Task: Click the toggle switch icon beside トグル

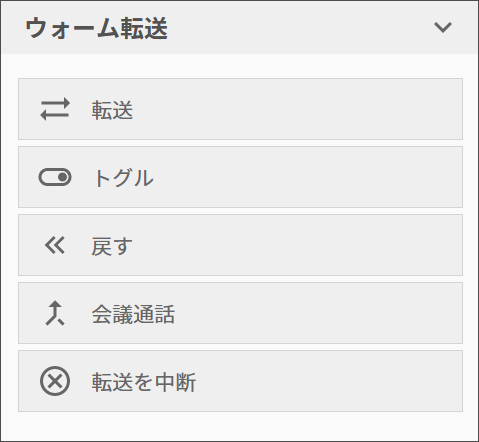Action: 55,177
